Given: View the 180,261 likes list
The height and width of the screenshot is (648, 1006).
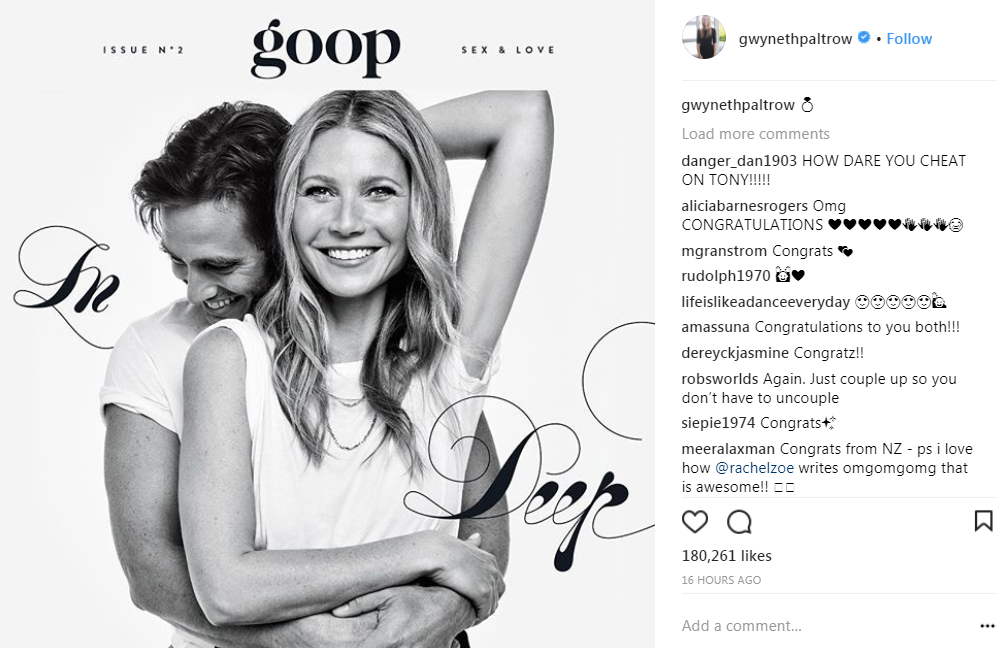Looking at the screenshot, I should click(726, 556).
